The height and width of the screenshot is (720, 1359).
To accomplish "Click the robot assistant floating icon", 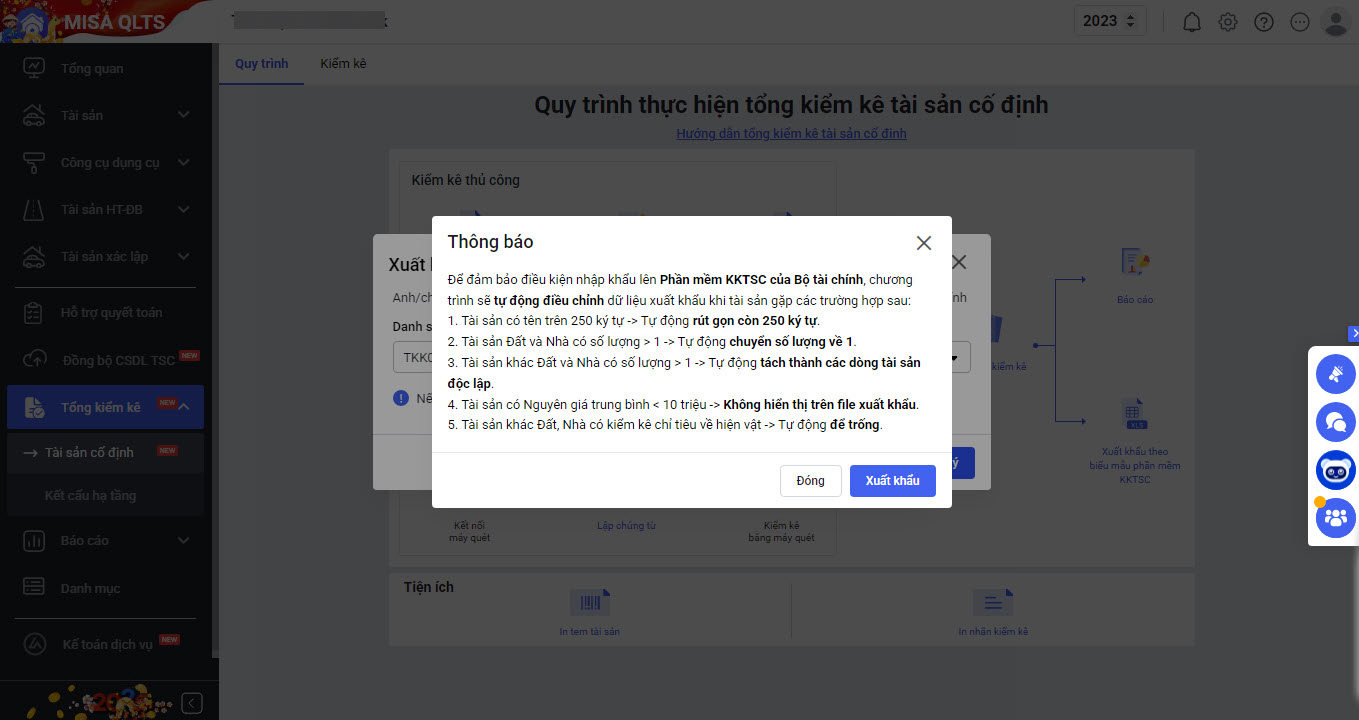I will pyautogui.click(x=1335, y=470).
